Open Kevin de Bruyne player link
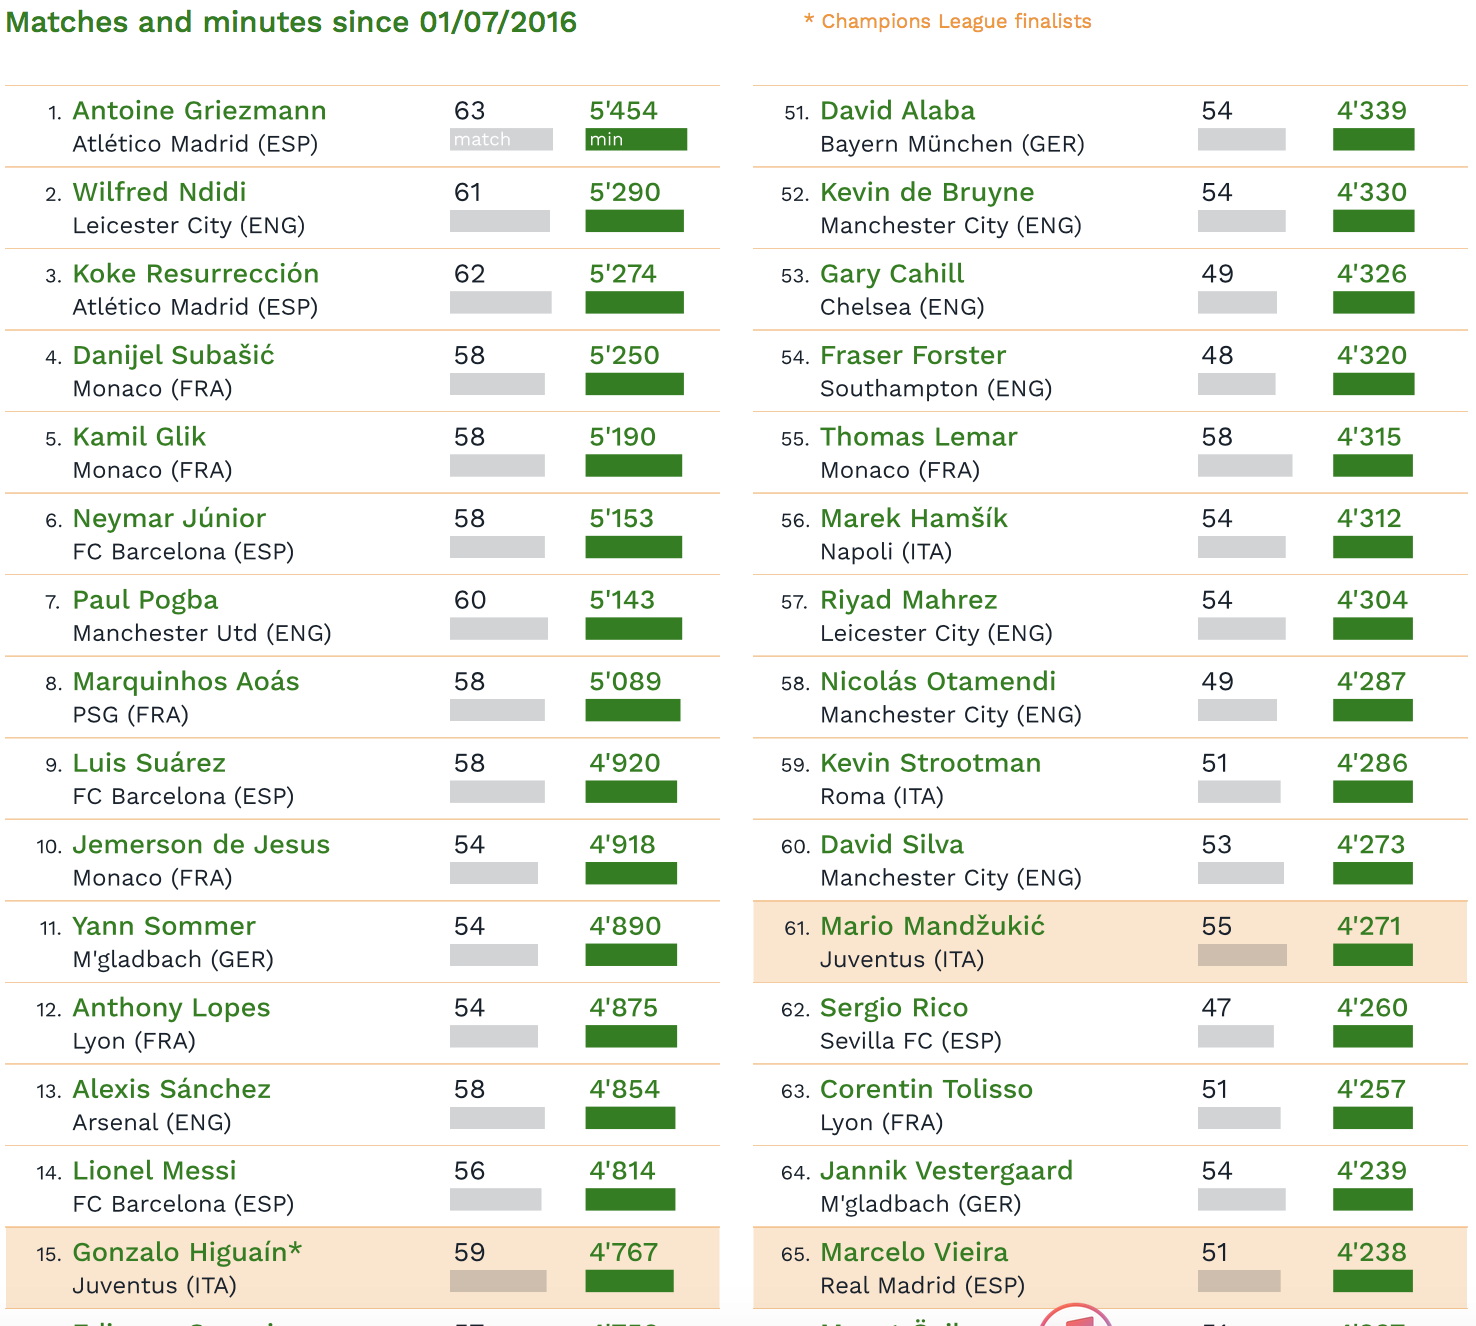Viewport: 1476px width, 1326px height. (927, 192)
